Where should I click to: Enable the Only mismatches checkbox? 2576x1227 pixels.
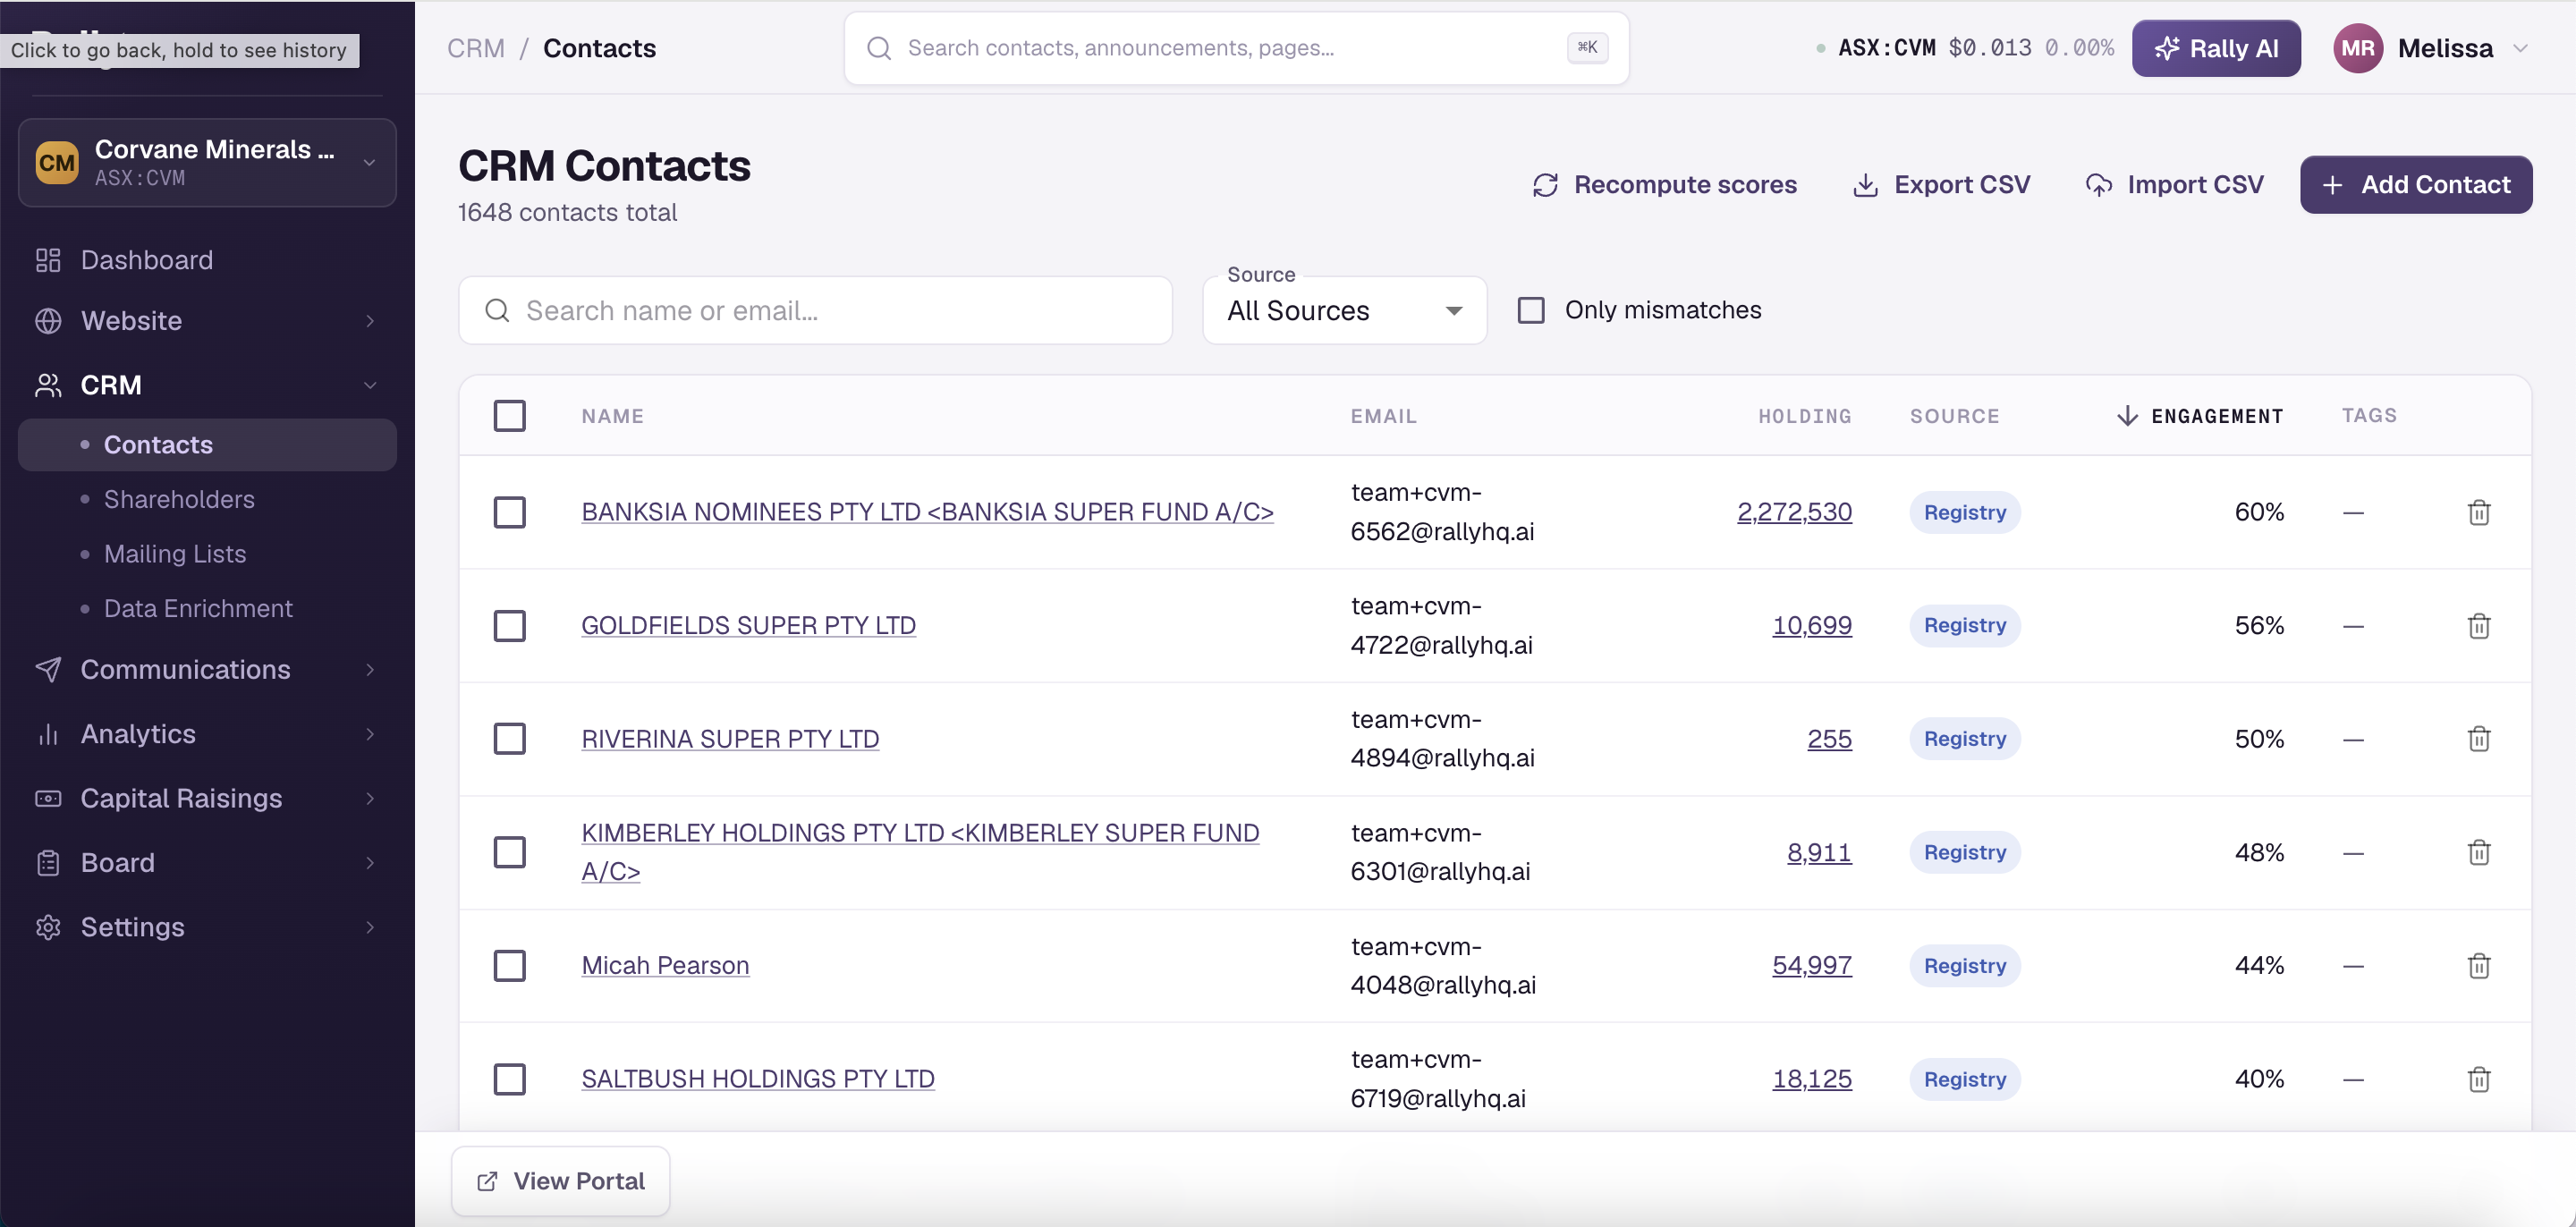1530,310
